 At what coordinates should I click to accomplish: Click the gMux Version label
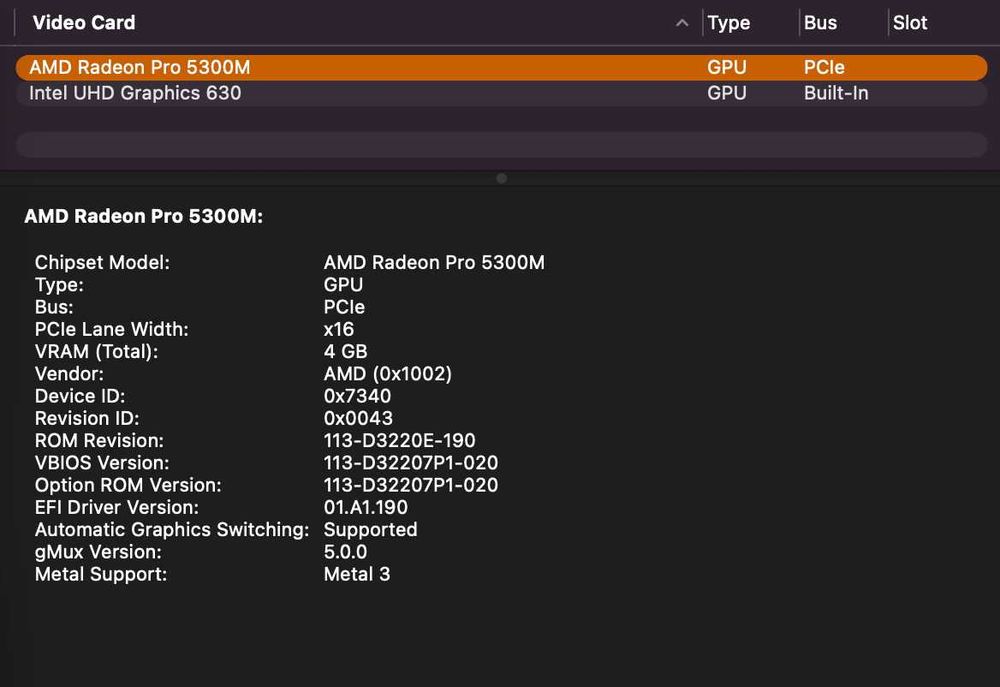click(x=98, y=552)
